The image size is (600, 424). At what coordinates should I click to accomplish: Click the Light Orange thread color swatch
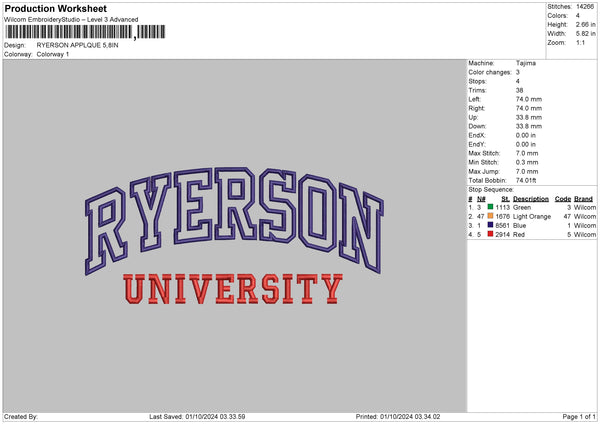(x=490, y=216)
